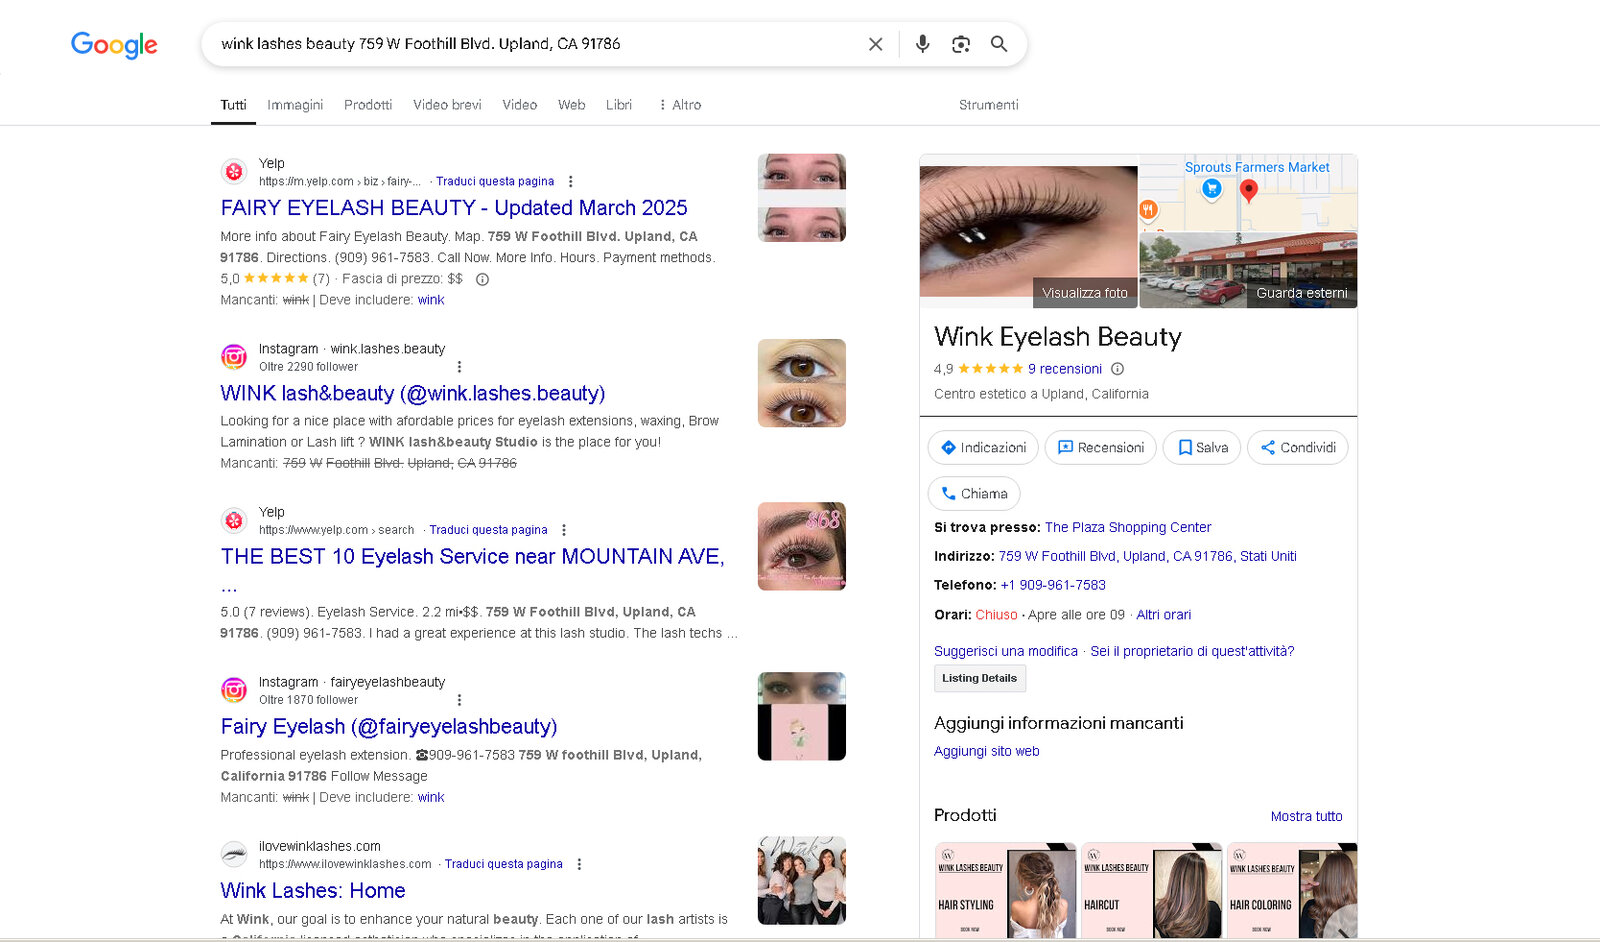Open options for ilovewinklashes.com result

click(579, 864)
